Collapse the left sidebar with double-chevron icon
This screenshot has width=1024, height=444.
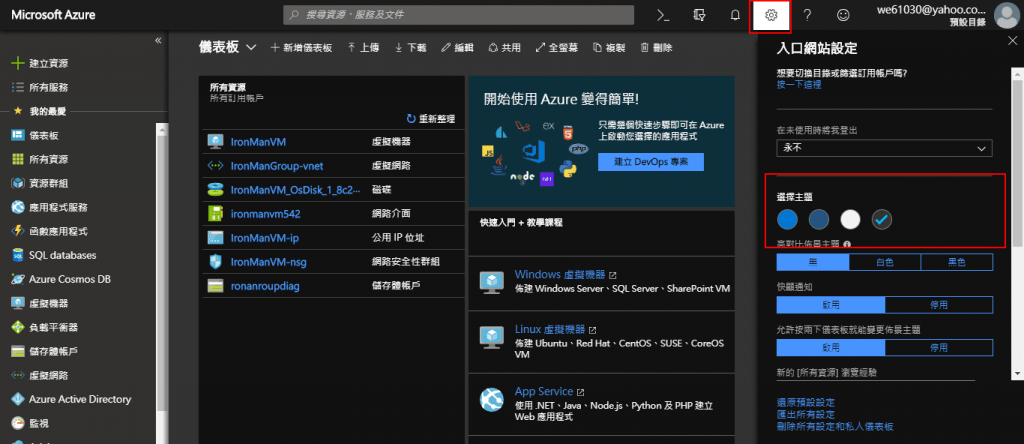157,40
